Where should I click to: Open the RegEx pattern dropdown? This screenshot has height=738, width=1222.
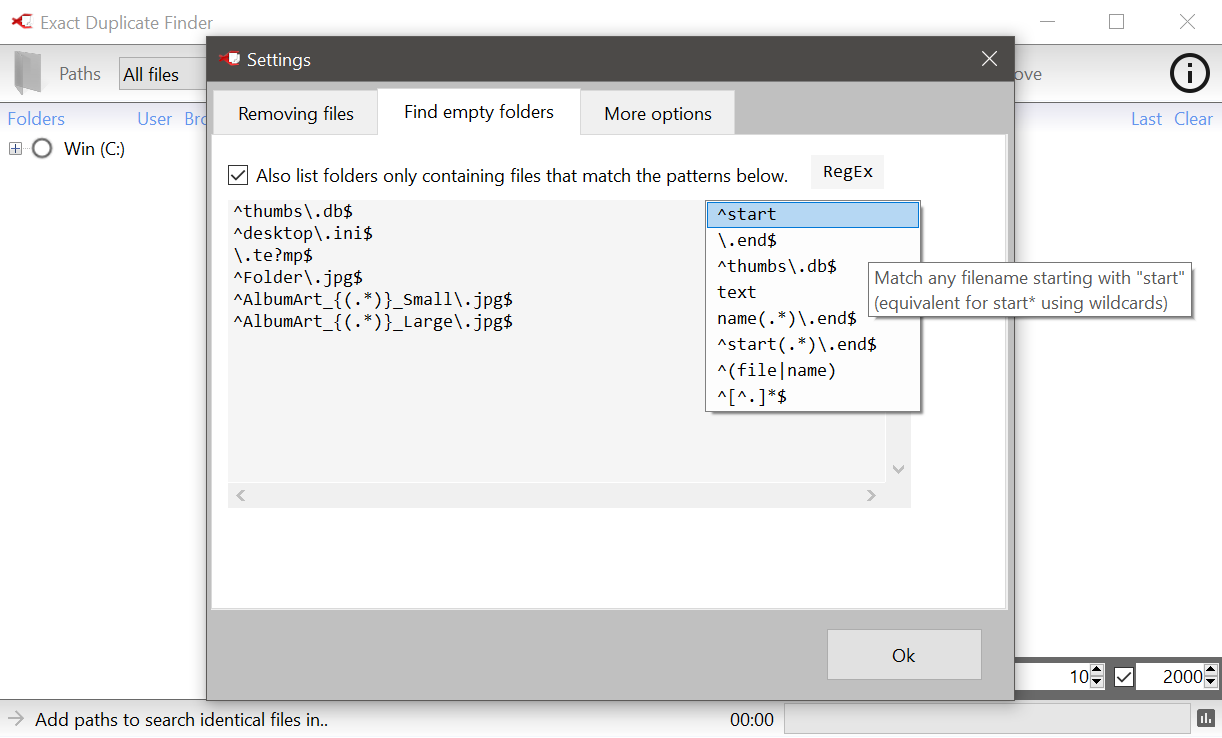847,172
